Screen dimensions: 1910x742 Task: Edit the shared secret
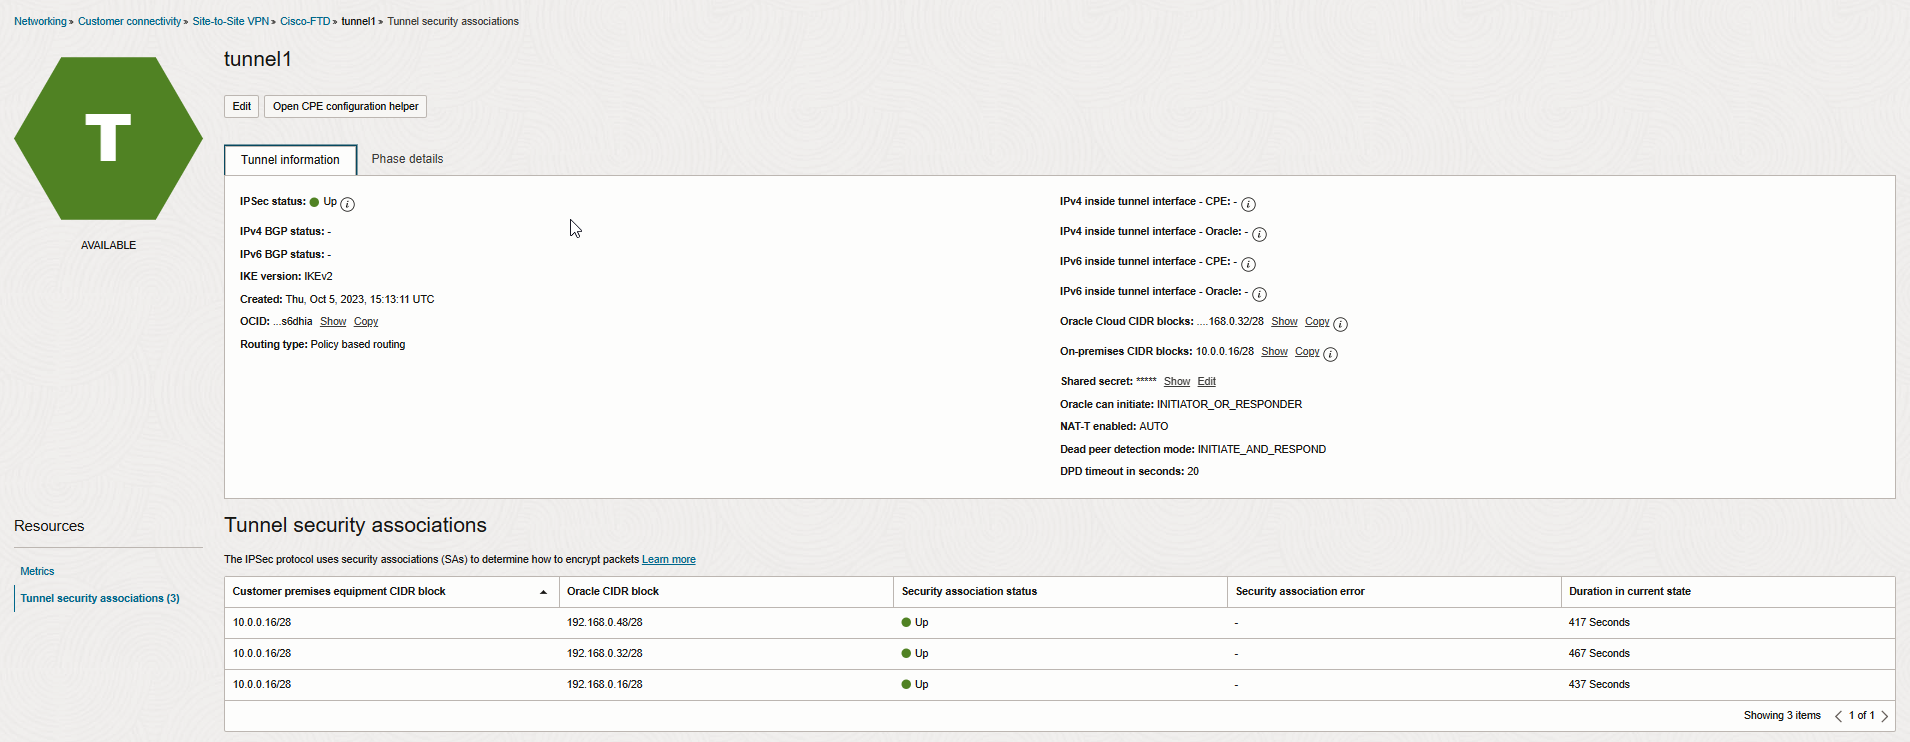point(1206,382)
